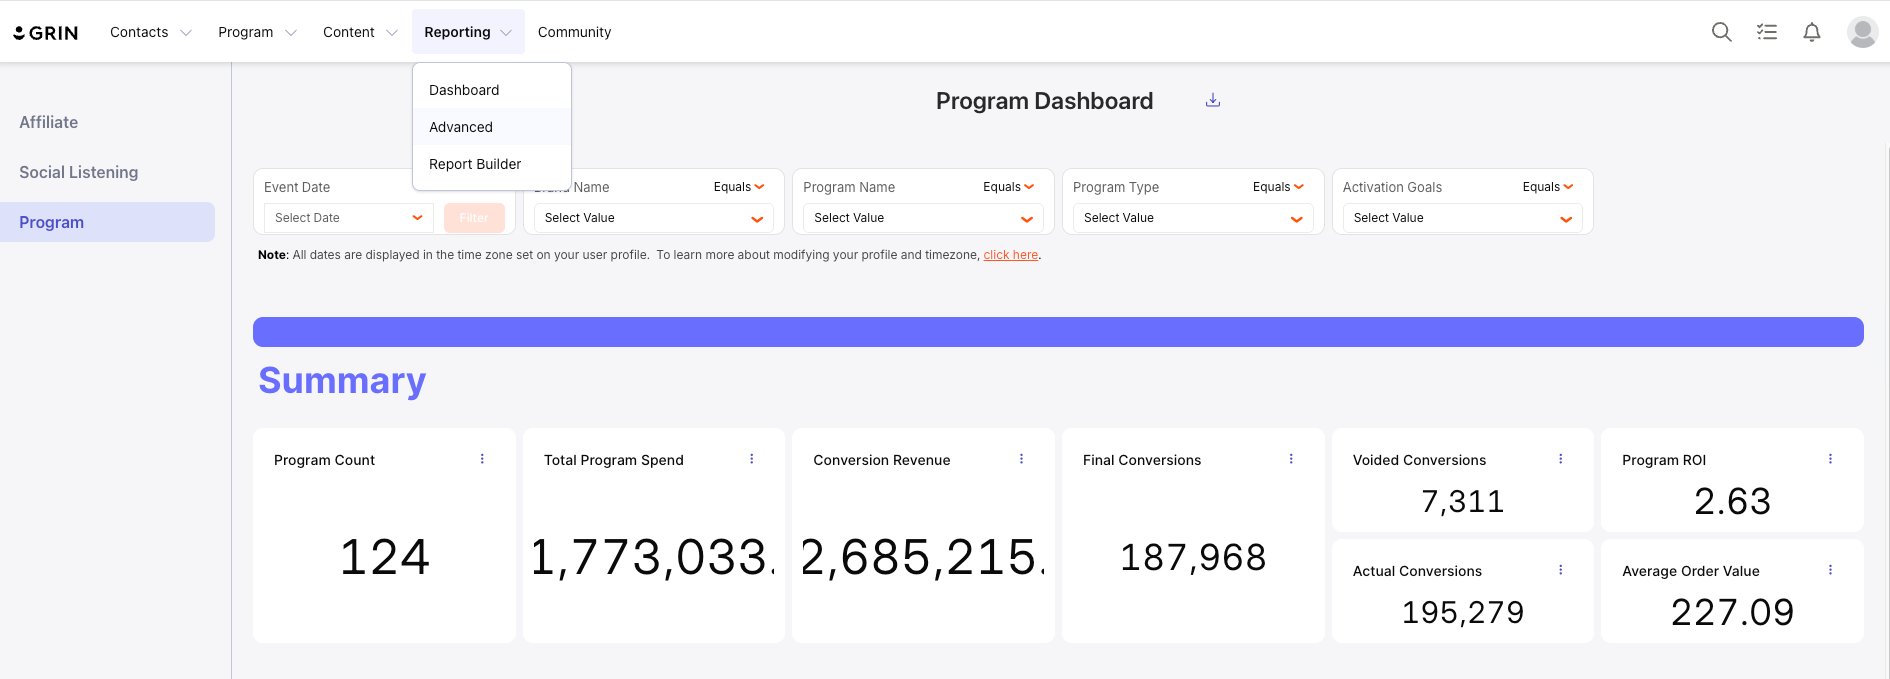Viewport: 1890px width, 679px height.
Task: Open Conversion Revenue card options menu
Action: click(x=1021, y=459)
